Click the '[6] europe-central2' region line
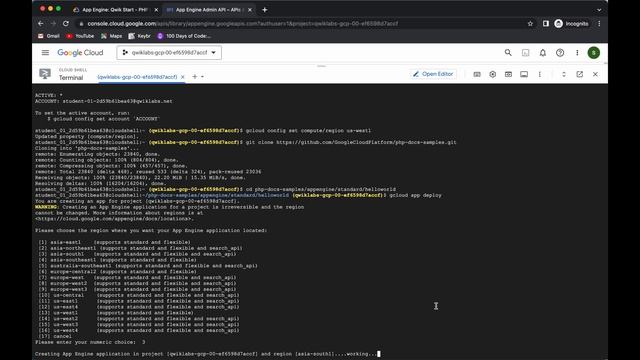This screenshot has width=640, height=360. [118, 271]
